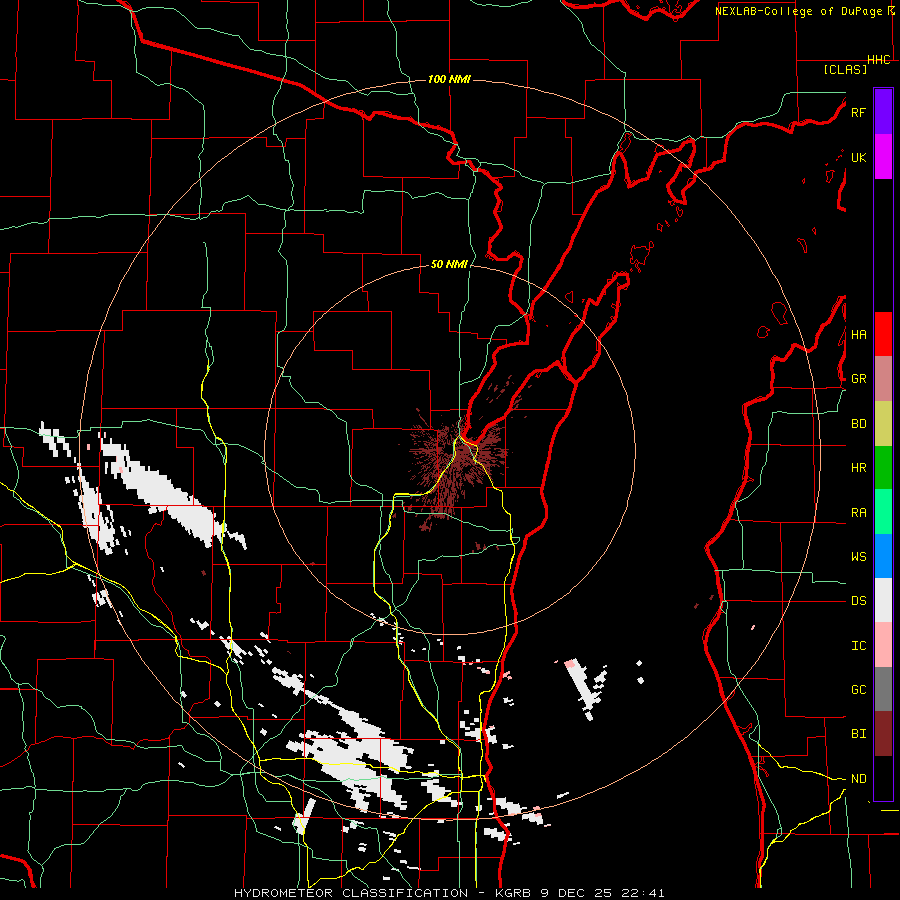Click the NEXLAB-College of DuPage credit text

(x=798, y=11)
